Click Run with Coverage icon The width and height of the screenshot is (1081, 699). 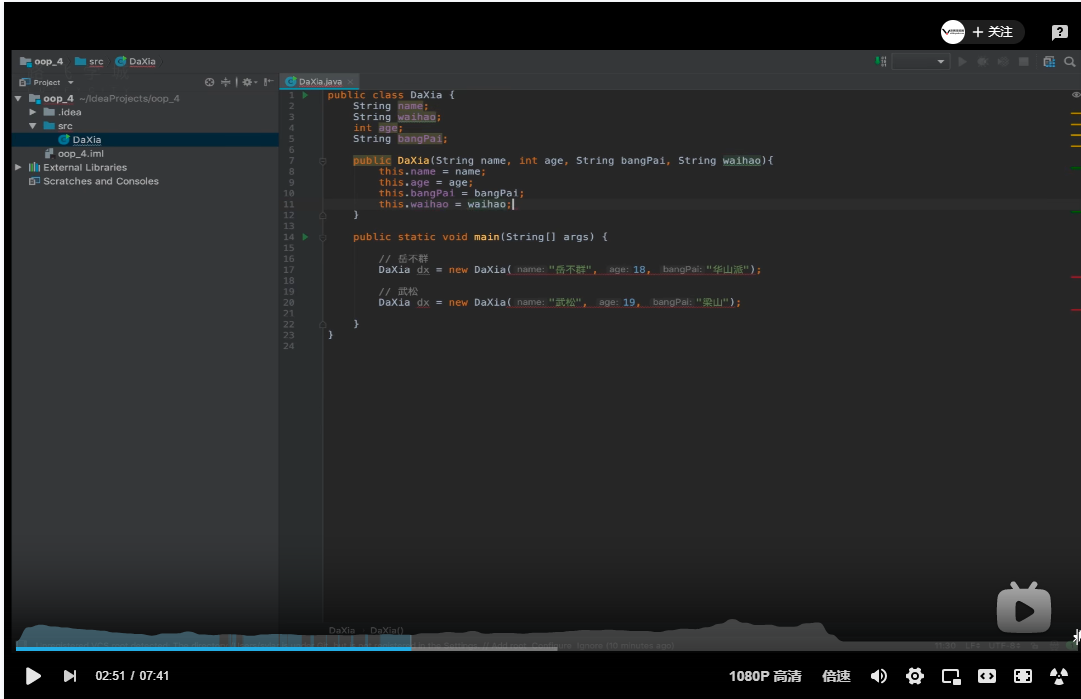[x=1003, y=61]
